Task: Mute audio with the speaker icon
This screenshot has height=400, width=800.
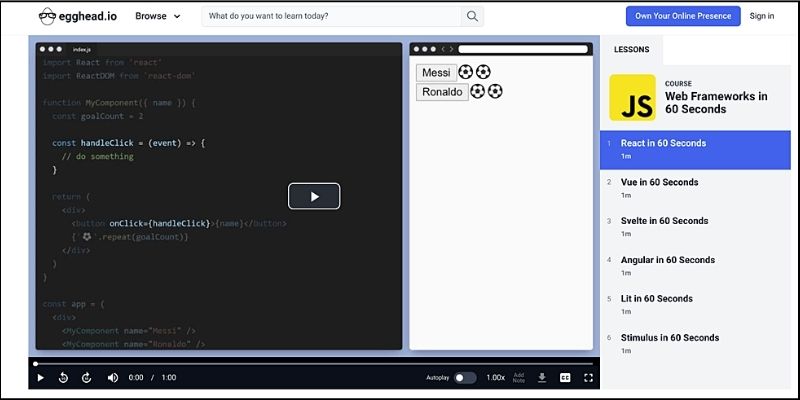Action: pos(113,378)
